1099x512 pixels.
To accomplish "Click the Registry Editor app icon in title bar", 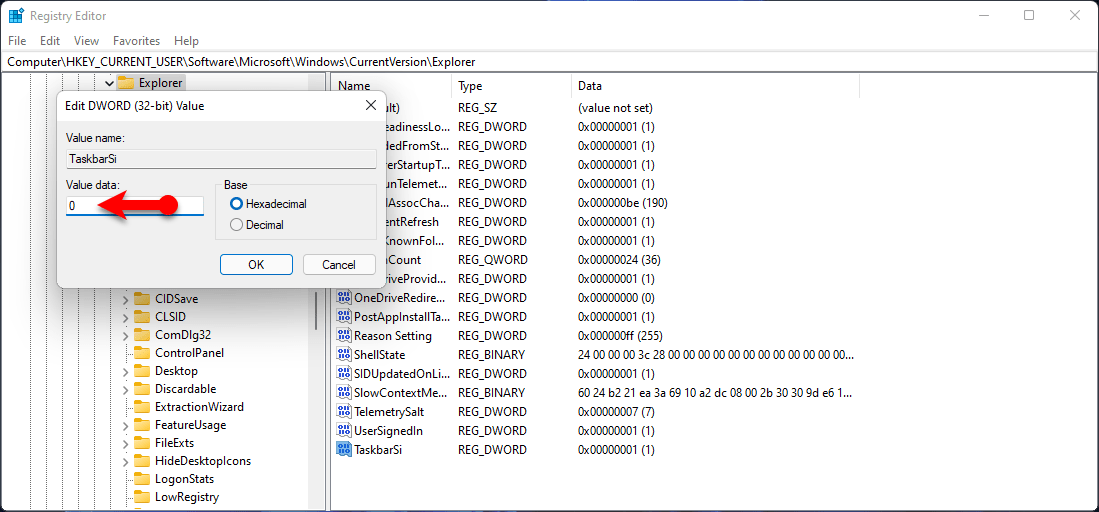I will (x=16, y=15).
